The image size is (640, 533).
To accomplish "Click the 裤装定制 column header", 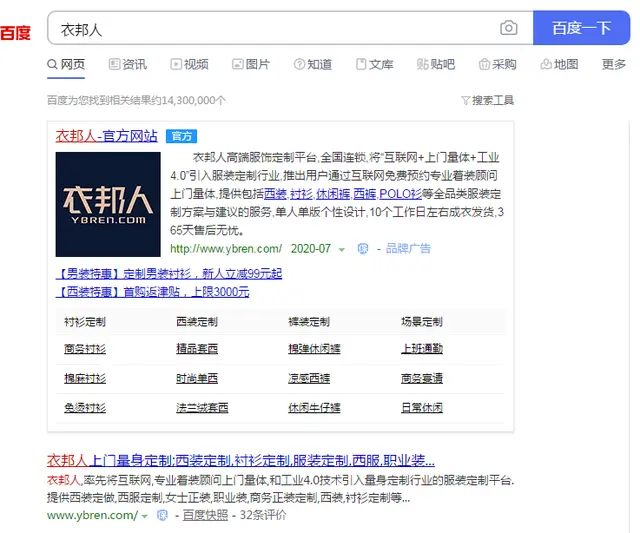I will coord(309,322).
